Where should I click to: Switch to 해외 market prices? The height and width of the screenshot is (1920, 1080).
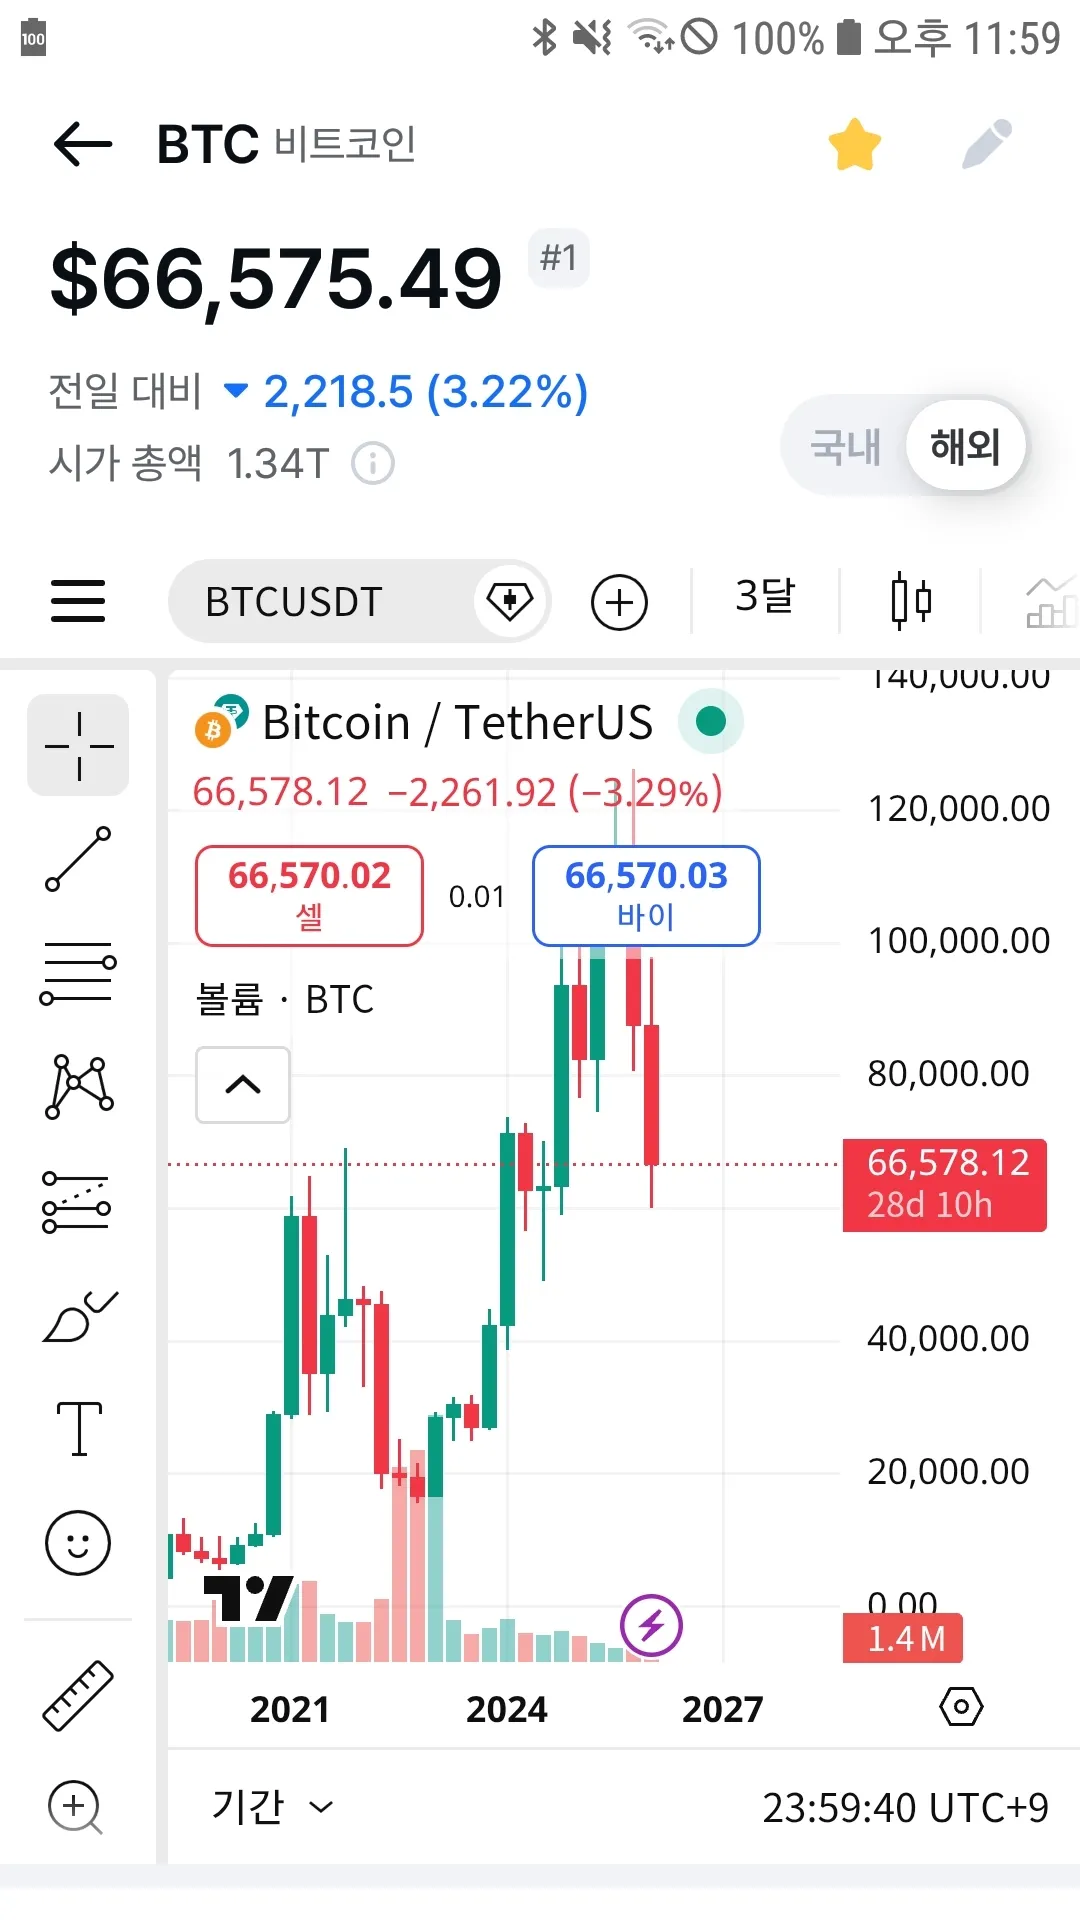tap(965, 446)
